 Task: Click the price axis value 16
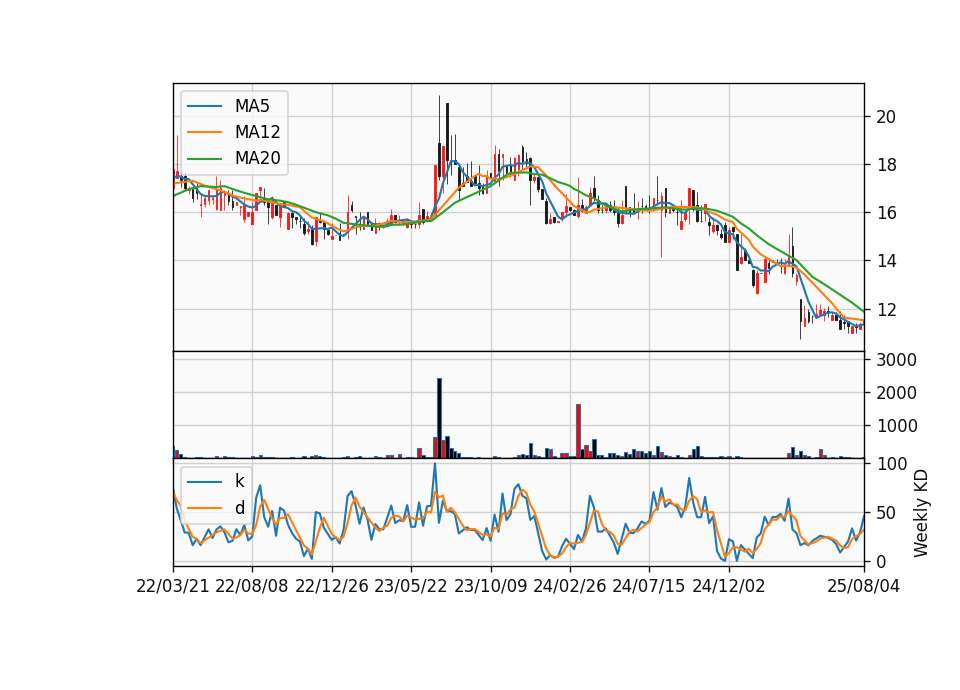coord(885,213)
